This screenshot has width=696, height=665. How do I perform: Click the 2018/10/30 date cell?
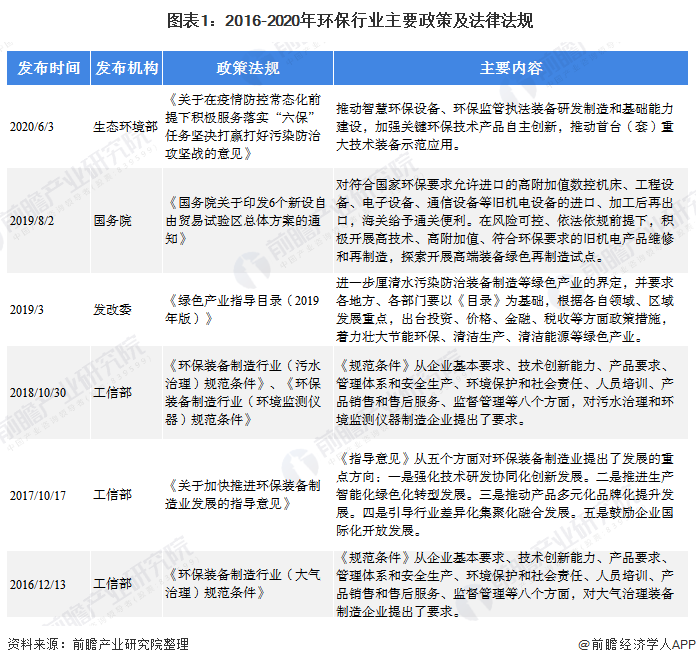click(x=39, y=390)
